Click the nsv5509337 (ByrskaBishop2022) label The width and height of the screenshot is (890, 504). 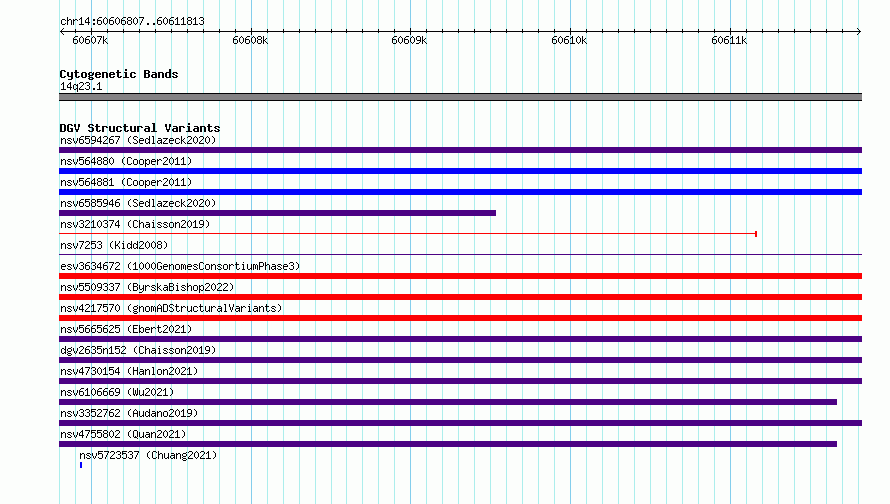click(x=147, y=287)
